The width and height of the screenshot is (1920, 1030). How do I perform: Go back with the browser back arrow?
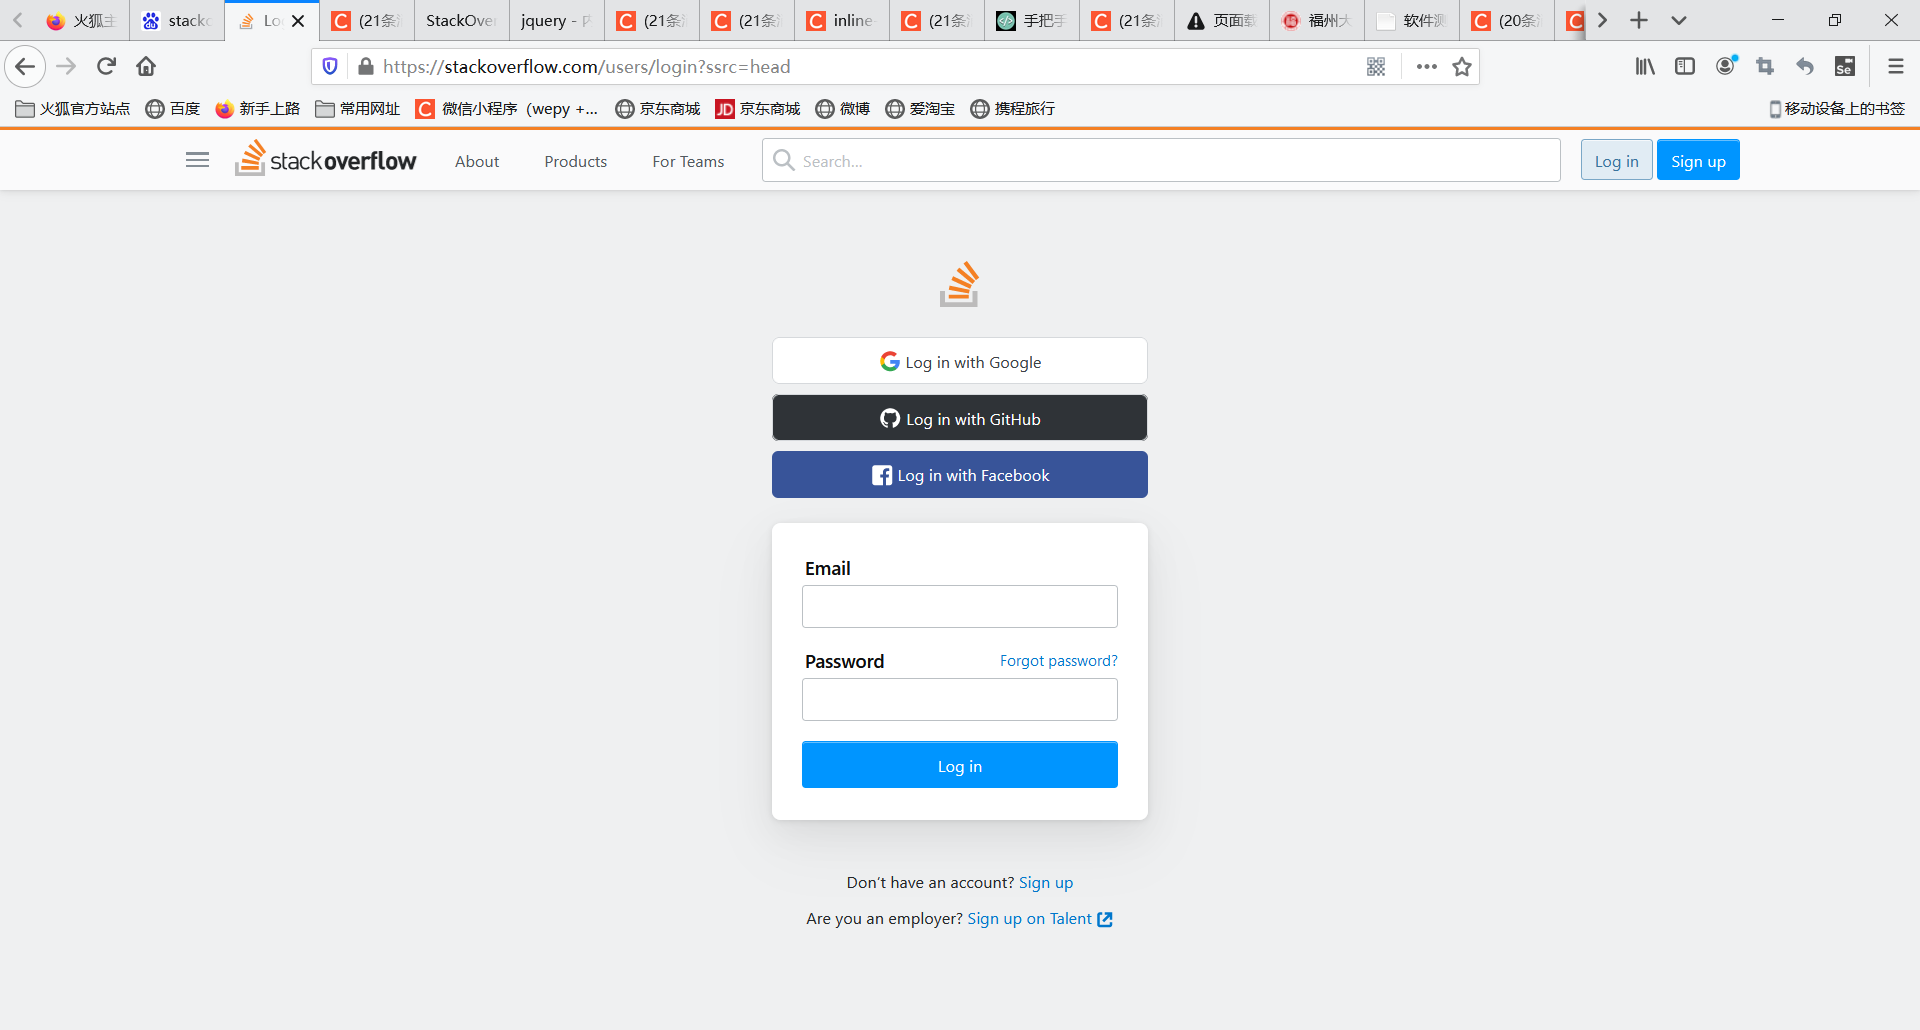pos(25,67)
